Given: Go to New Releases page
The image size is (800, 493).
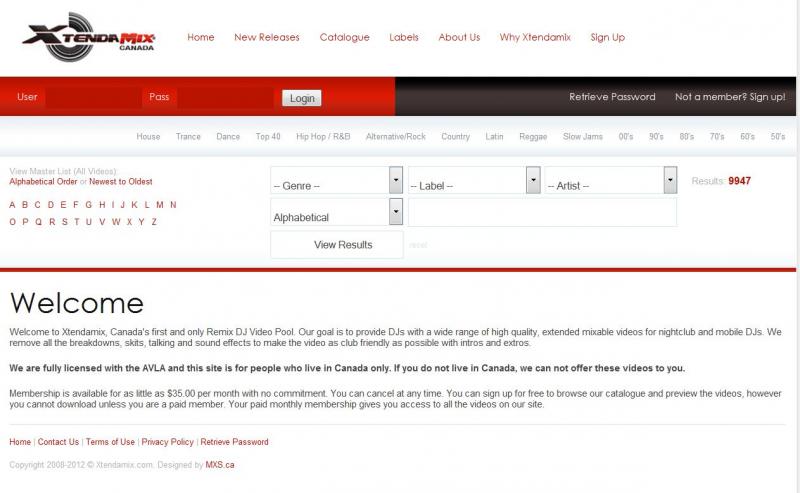Looking at the screenshot, I should coord(266,37).
